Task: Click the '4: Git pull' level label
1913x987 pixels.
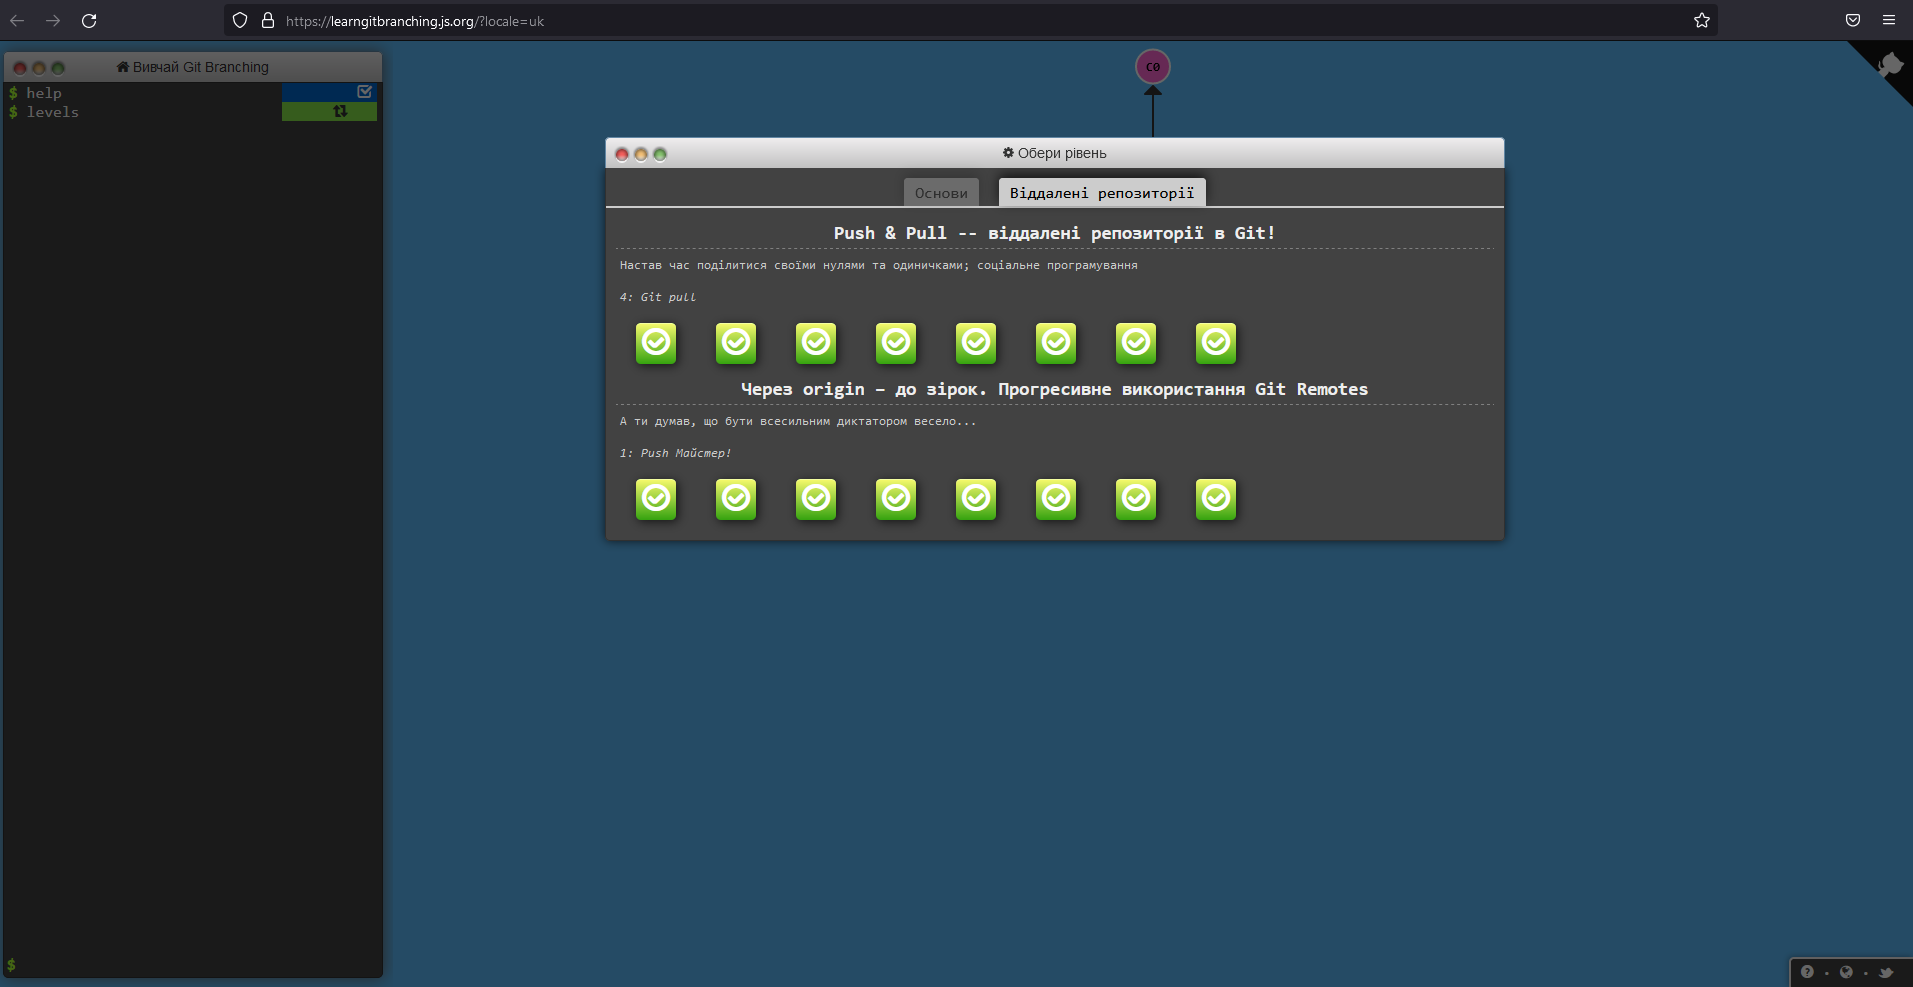Action: pos(658,297)
